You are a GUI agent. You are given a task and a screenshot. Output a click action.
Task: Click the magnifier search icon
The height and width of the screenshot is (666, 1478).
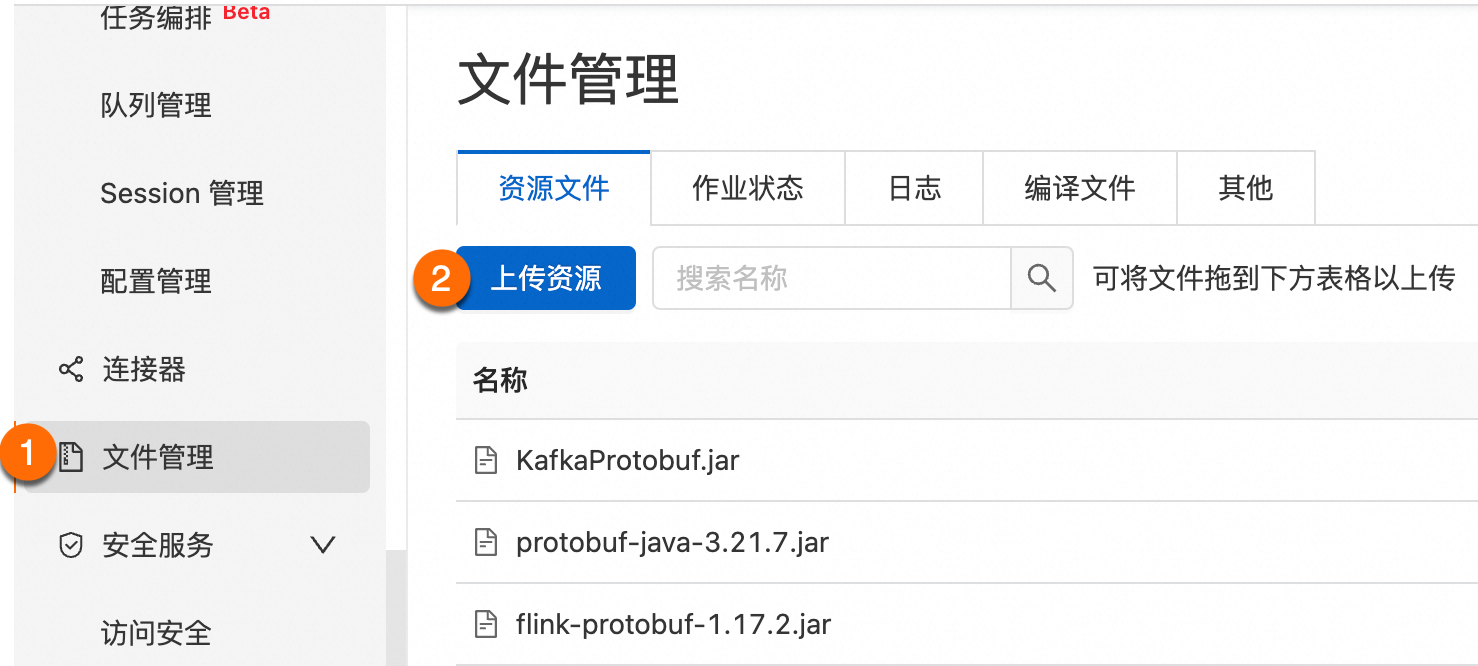pos(1042,278)
